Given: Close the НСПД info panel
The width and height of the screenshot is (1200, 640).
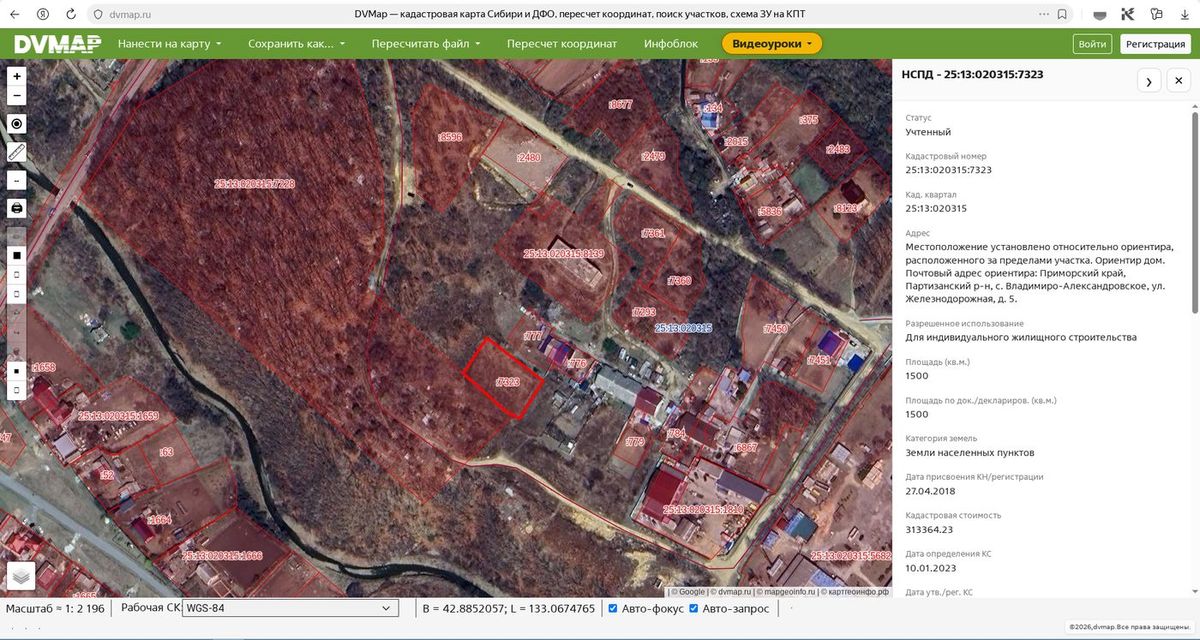Looking at the screenshot, I should point(1179,81).
